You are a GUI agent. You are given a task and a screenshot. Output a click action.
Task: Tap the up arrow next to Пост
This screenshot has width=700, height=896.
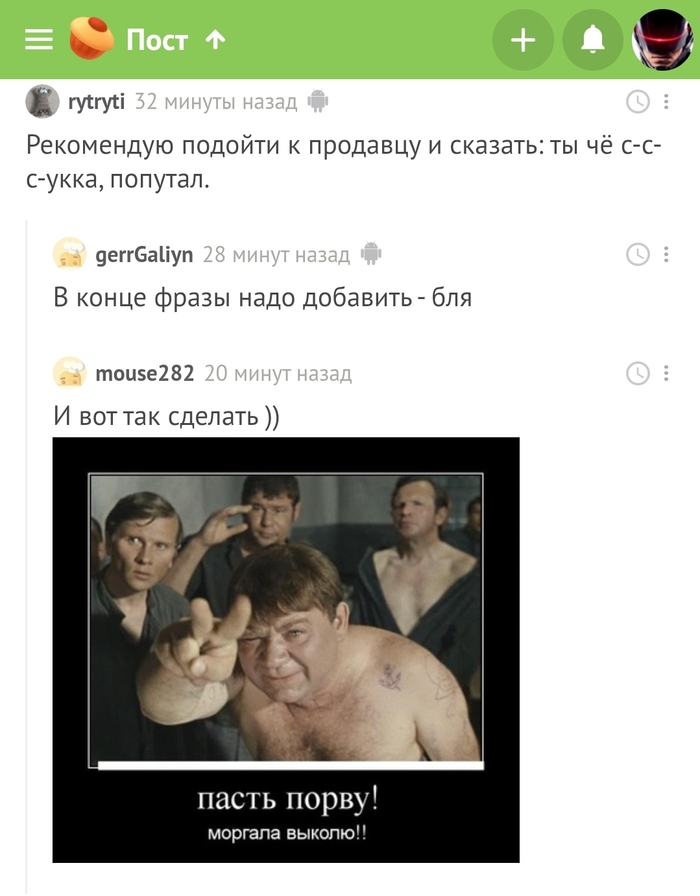(215, 40)
